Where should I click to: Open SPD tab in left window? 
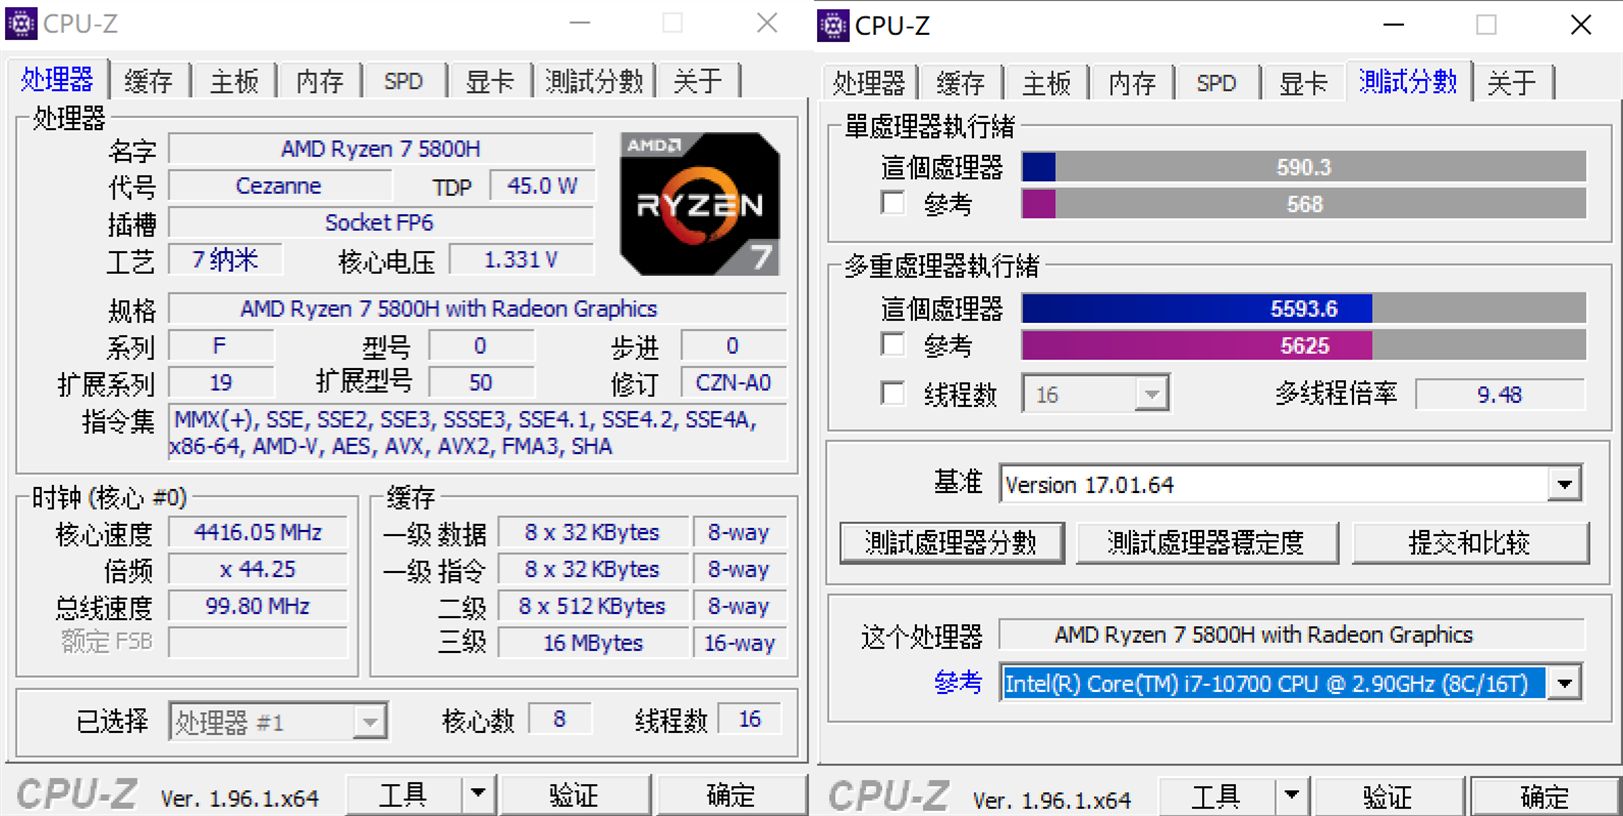404,81
